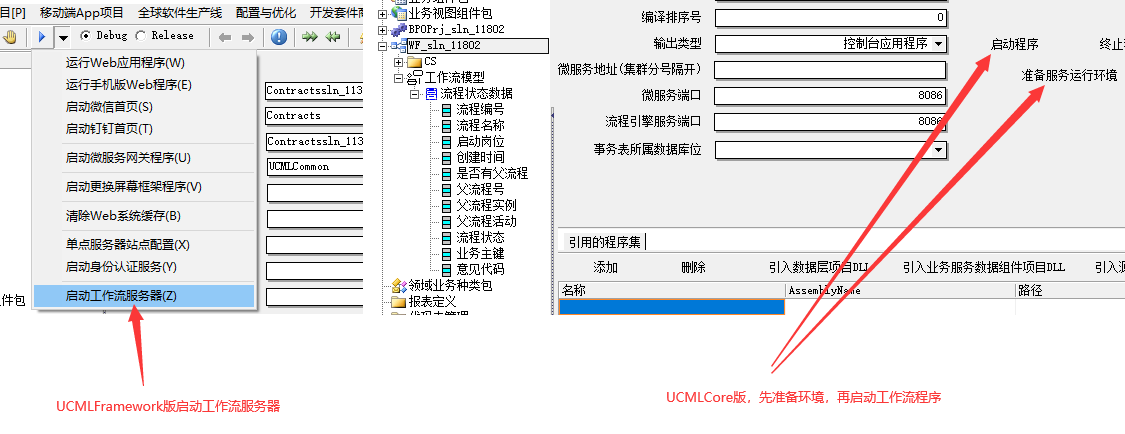This screenshot has height=434, width=1125.
Task: Click the 业务主键 field icon
Action: (446, 253)
